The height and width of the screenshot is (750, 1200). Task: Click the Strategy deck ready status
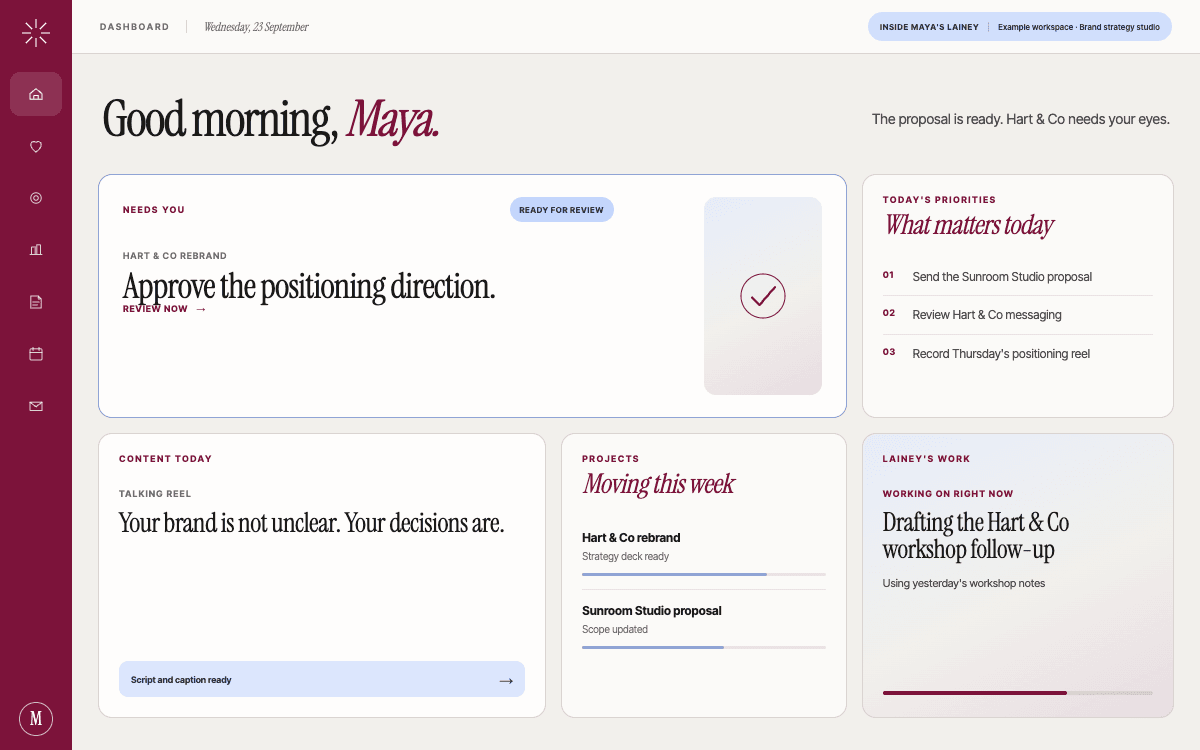tap(626, 556)
